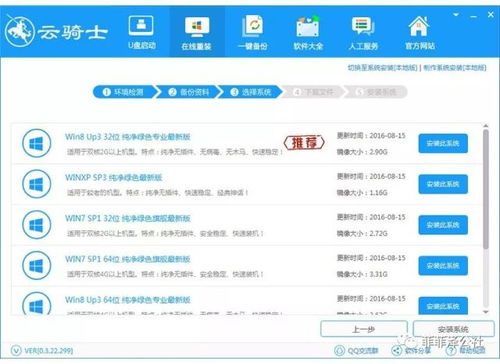
Task: Install the WINXP SP3 system
Action: click(443, 184)
